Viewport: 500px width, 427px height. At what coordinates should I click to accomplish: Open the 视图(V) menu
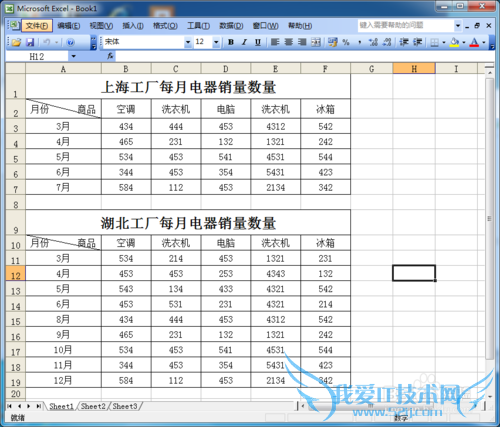coord(101,25)
